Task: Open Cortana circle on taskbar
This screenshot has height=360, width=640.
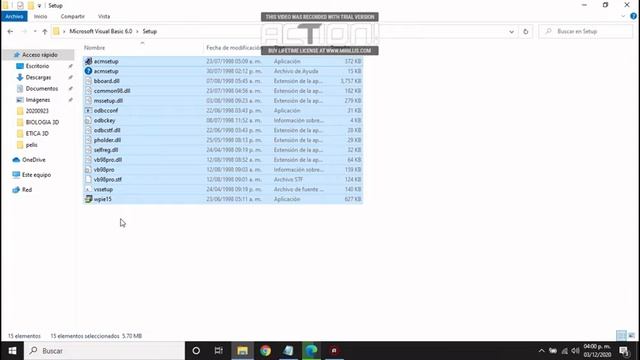Action: click(x=196, y=351)
